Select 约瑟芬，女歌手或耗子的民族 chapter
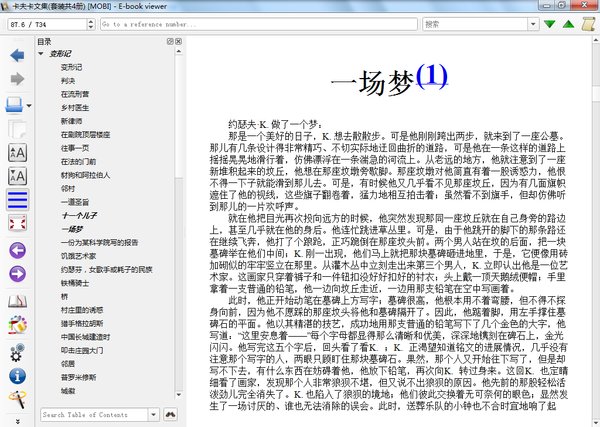 coord(106,269)
